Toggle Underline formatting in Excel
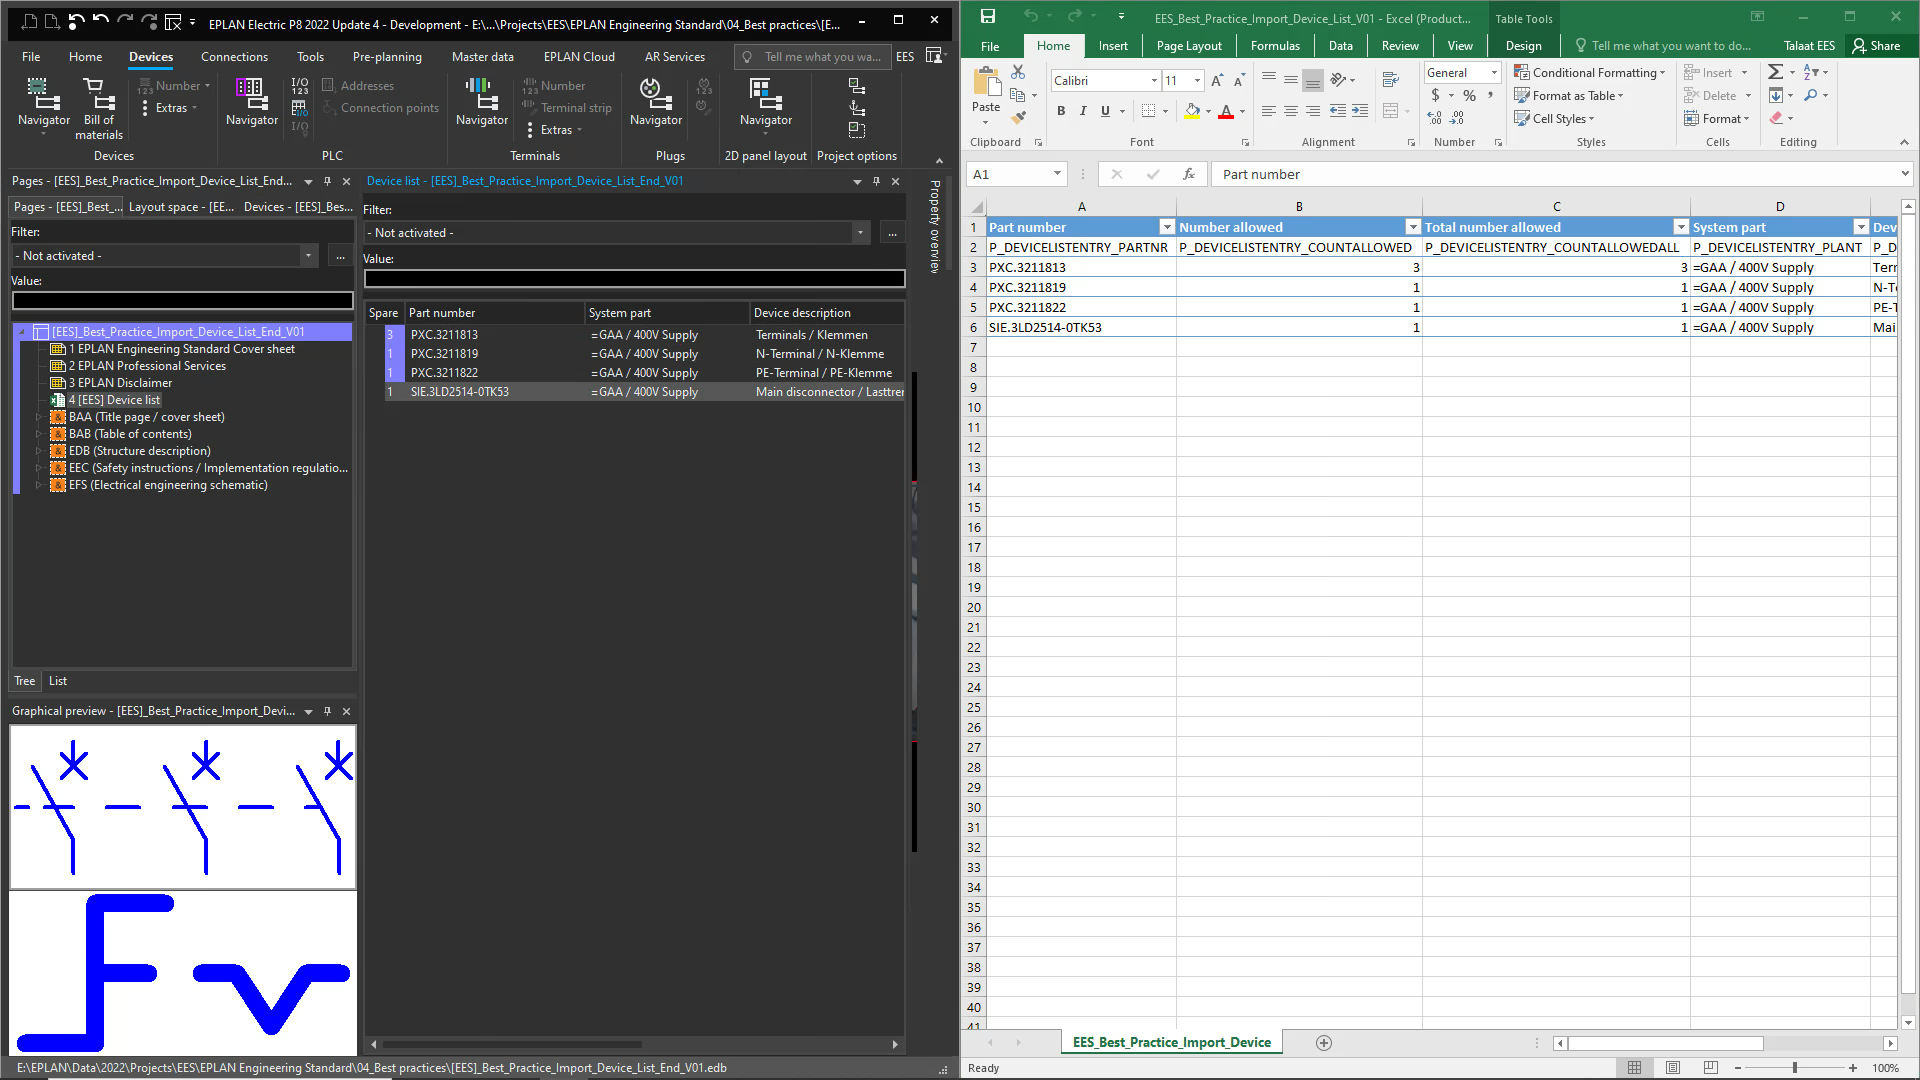Screen dimensions: 1920x1080 click(x=1105, y=111)
